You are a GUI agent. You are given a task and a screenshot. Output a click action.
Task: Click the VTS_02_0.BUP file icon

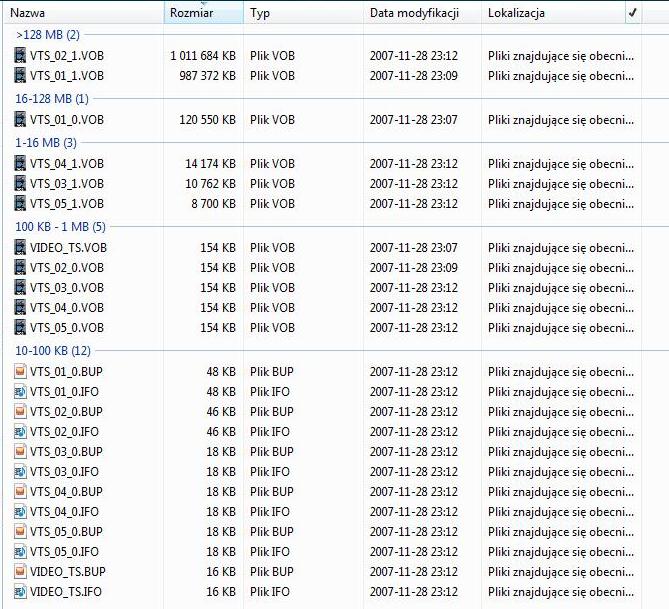pos(20,412)
